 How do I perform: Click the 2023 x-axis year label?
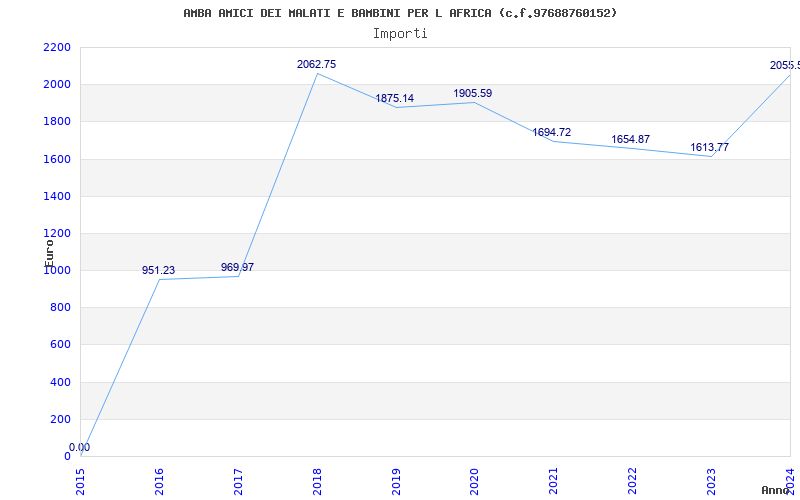tap(711, 481)
